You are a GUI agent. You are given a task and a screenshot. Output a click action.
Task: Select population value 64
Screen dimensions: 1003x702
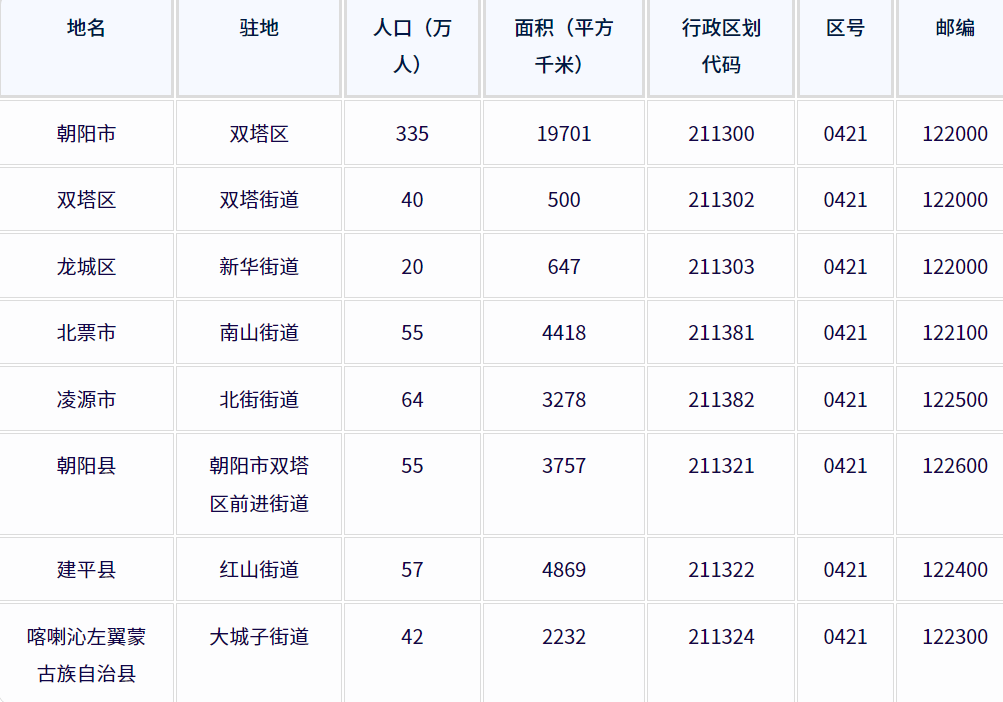click(412, 399)
